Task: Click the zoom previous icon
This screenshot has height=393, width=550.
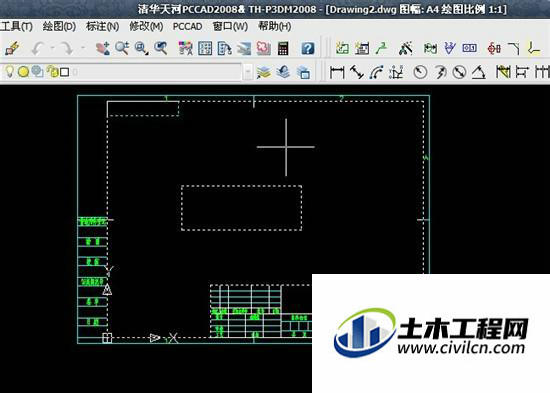Action: click(161, 48)
